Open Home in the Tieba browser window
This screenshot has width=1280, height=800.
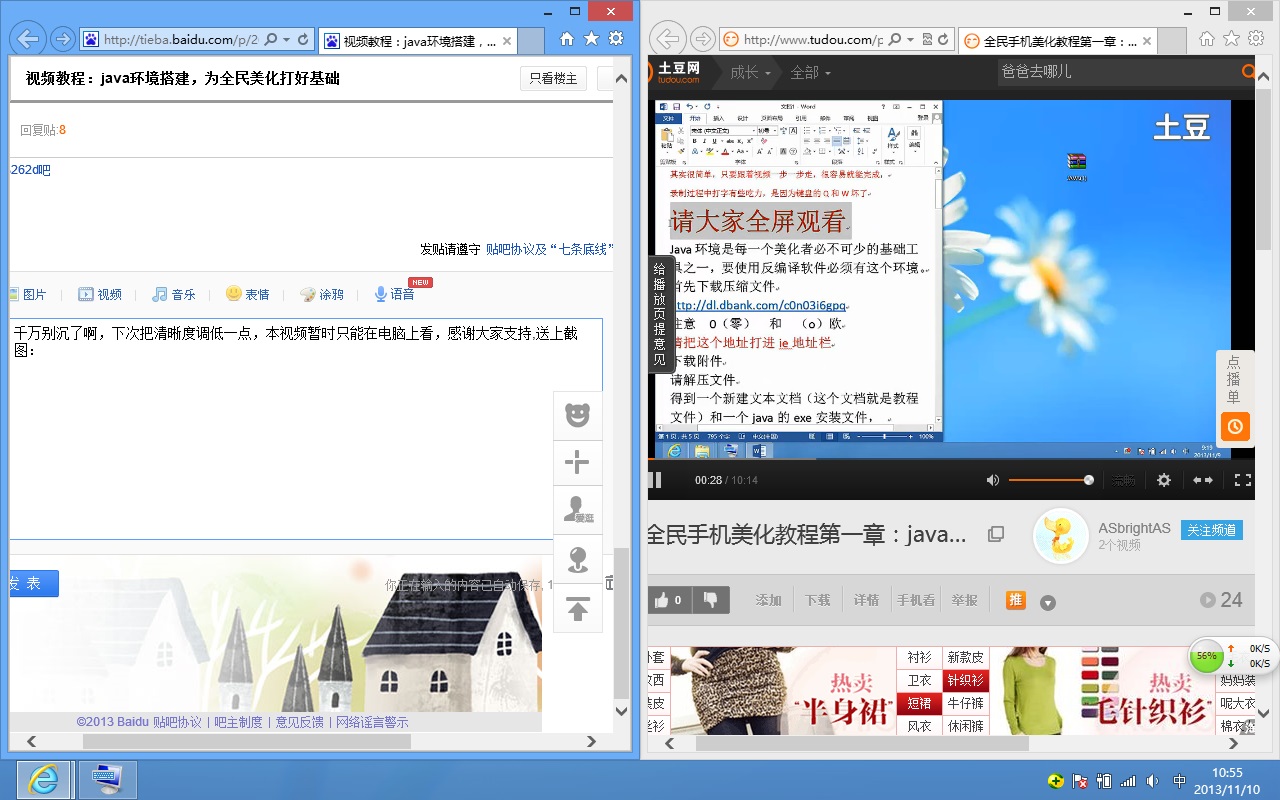point(567,39)
